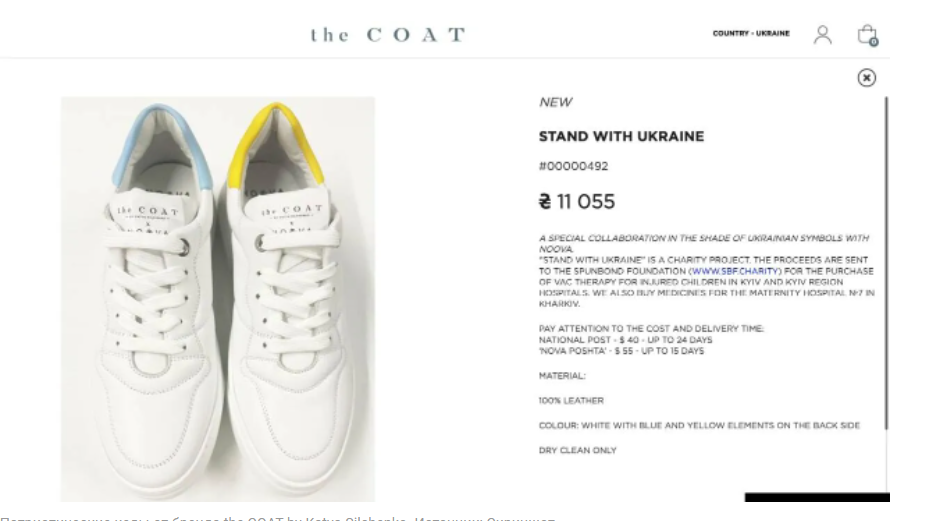Close the product details panel

[x=867, y=78]
